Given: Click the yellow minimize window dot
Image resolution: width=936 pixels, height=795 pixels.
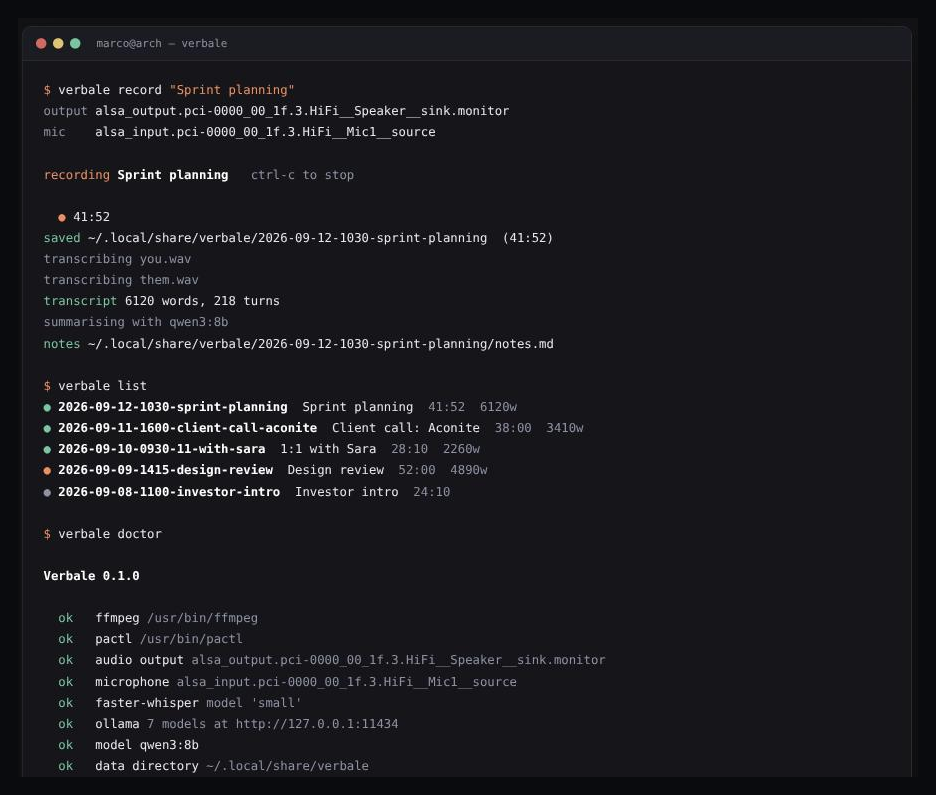Looking at the screenshot, I should pos(58,44).
